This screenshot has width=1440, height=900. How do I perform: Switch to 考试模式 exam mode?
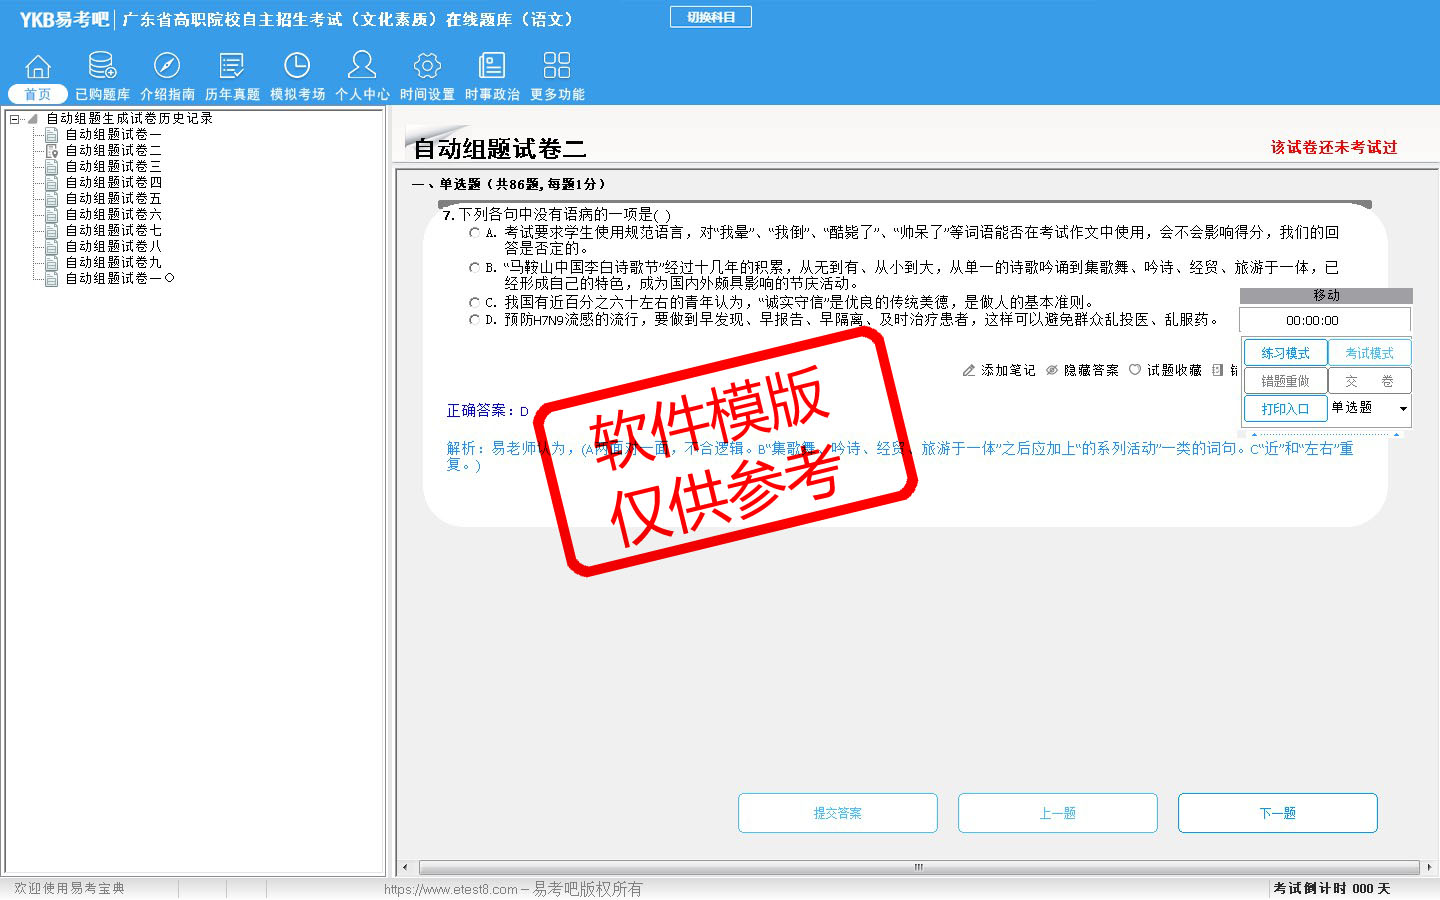click(x=1369, y=353)
